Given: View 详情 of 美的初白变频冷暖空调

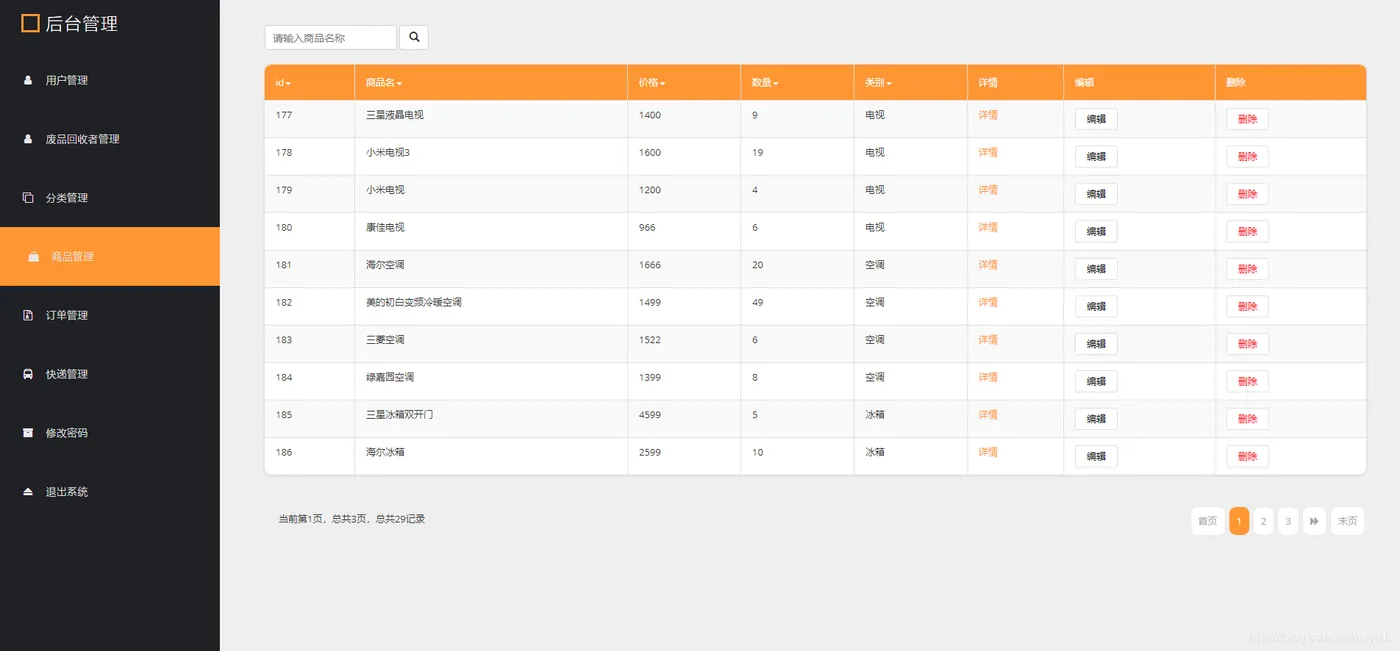Looking at the screenshot, I should 988,302.
